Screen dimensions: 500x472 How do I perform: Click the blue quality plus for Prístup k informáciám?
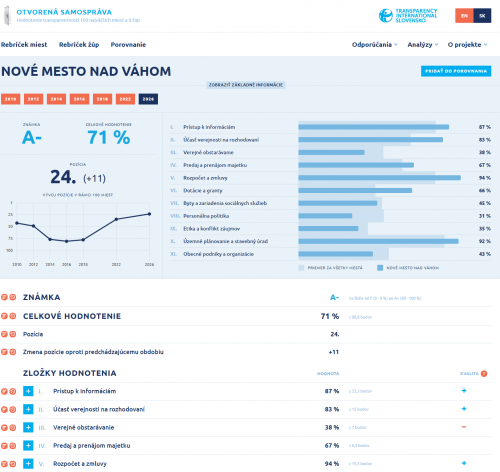[464, 391]
